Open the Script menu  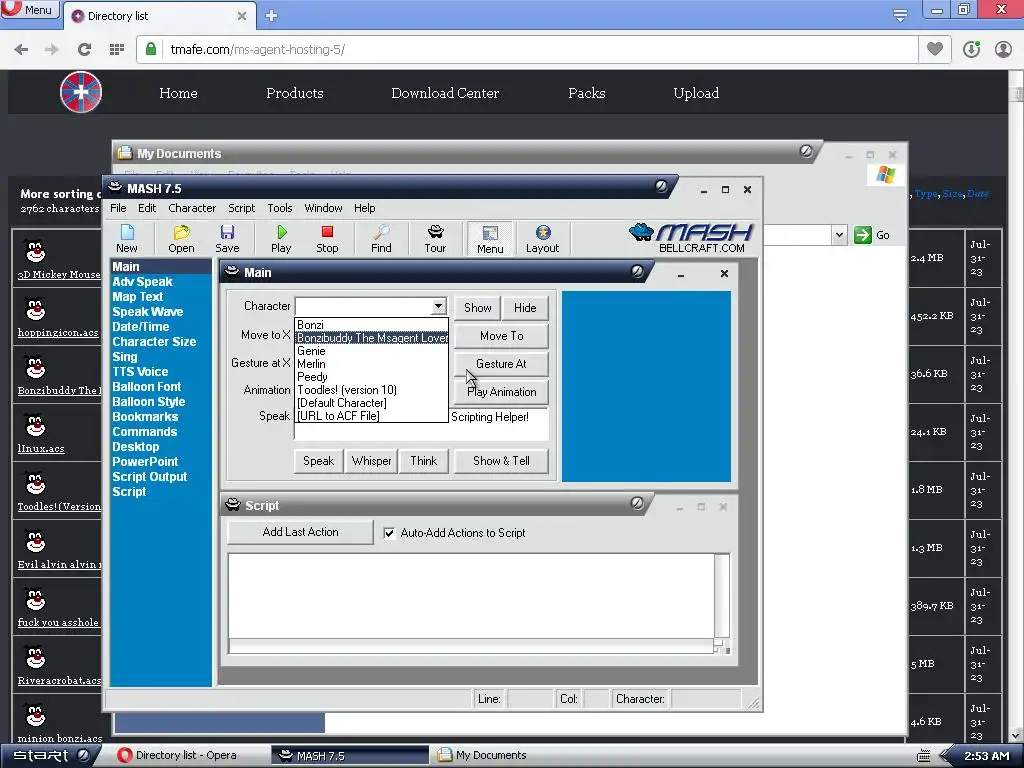242,208
